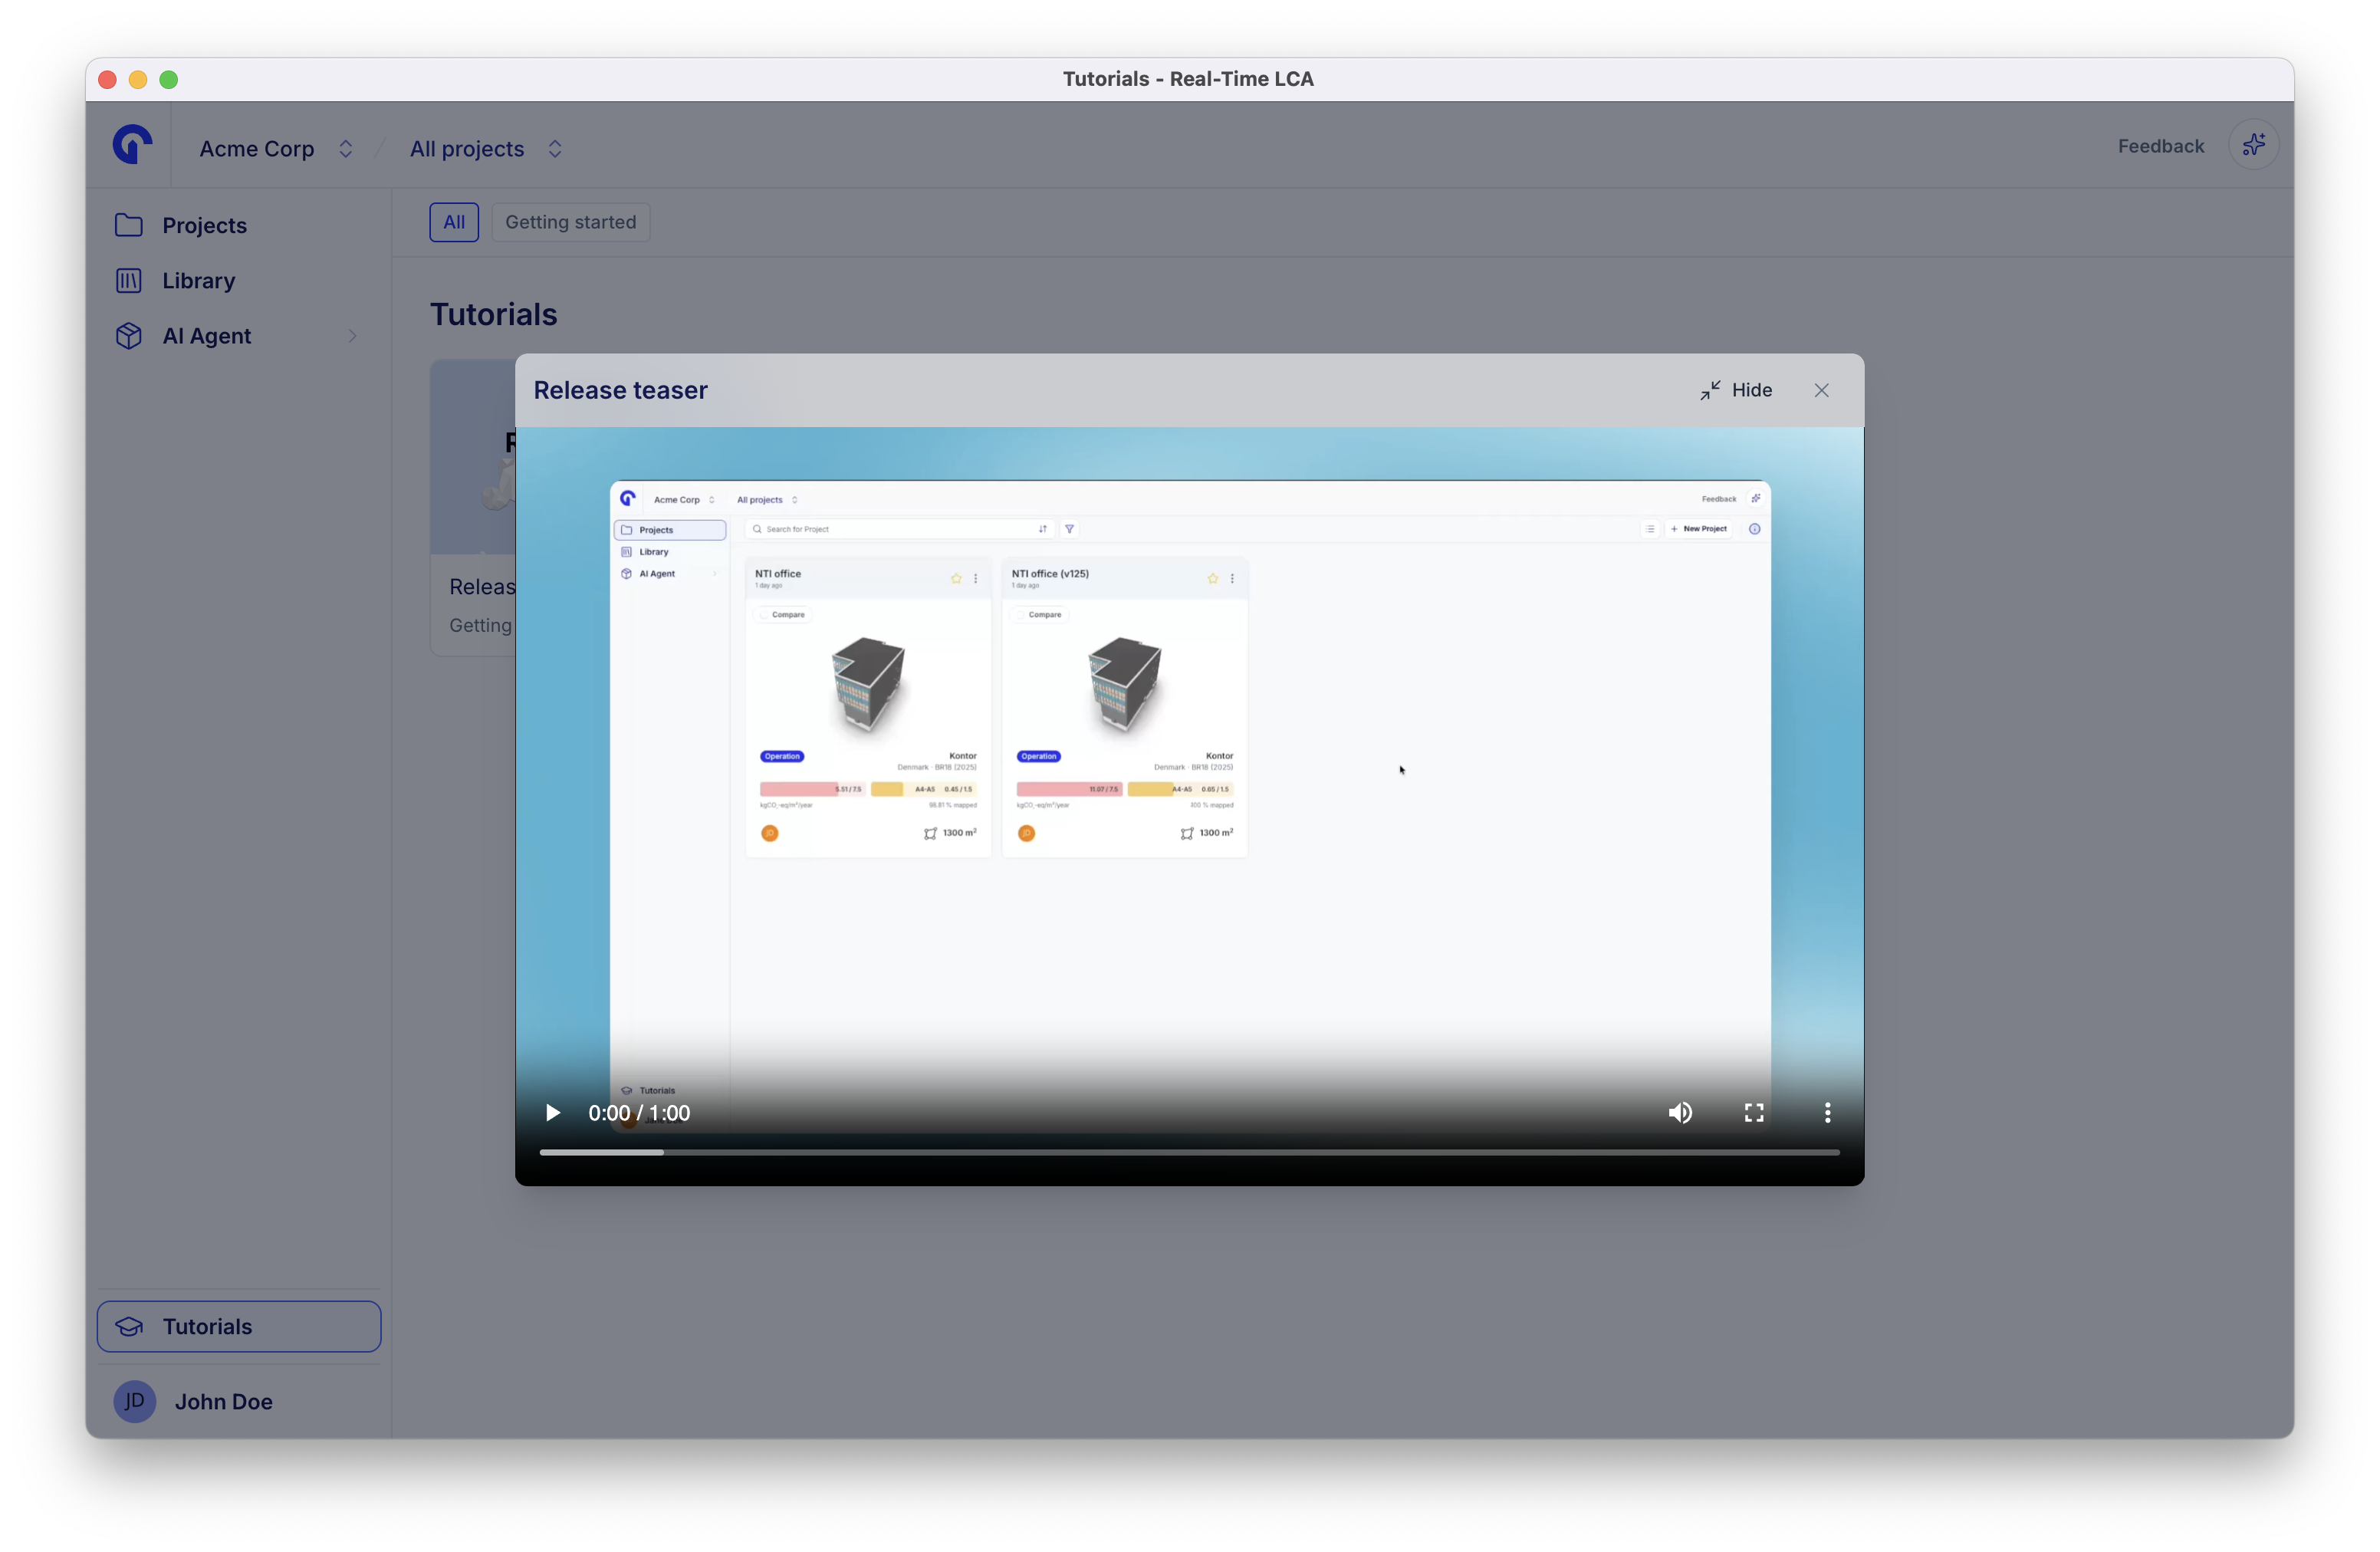Go to Projects in the sidebar

pos(238,225)
